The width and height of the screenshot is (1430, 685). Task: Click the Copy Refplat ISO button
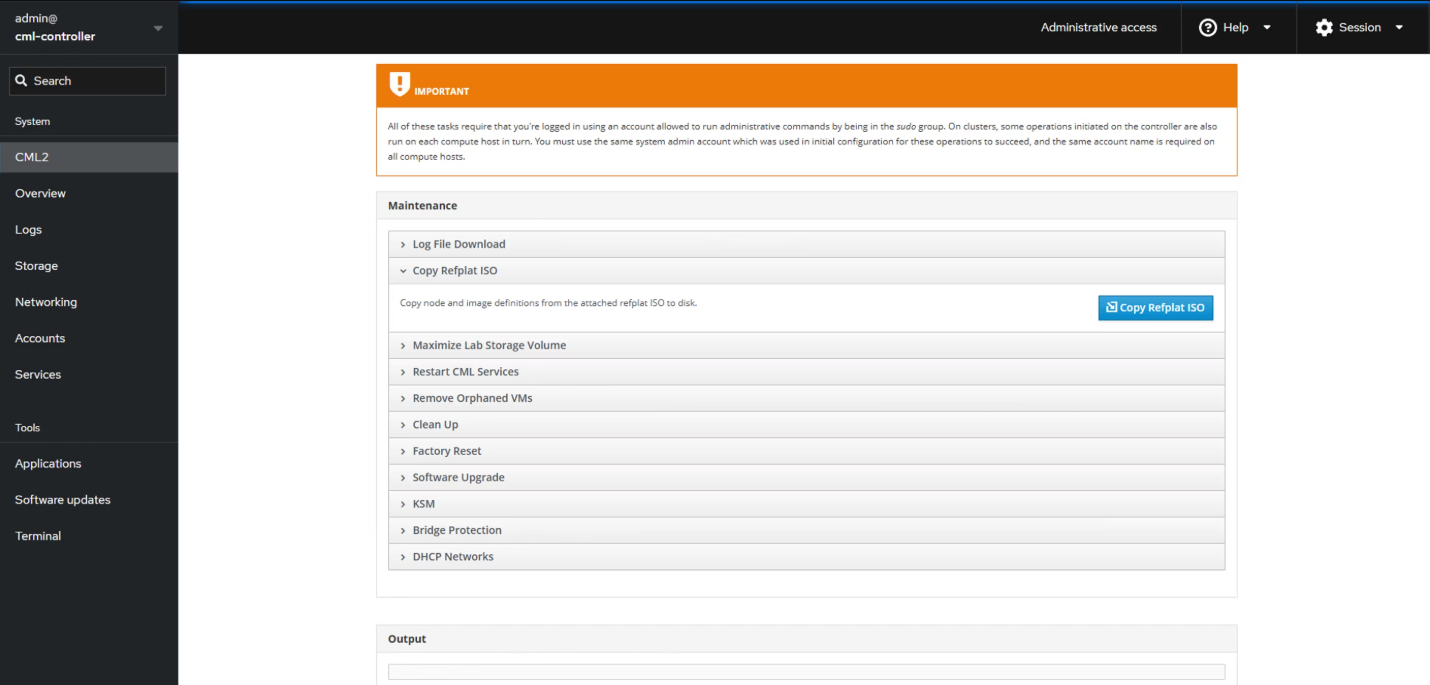click(x=1155, y=307)
